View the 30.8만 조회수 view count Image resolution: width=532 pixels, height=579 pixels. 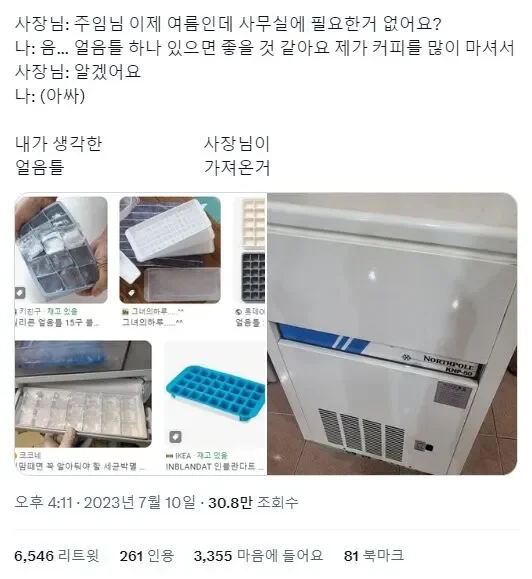[x=253, y=503]
